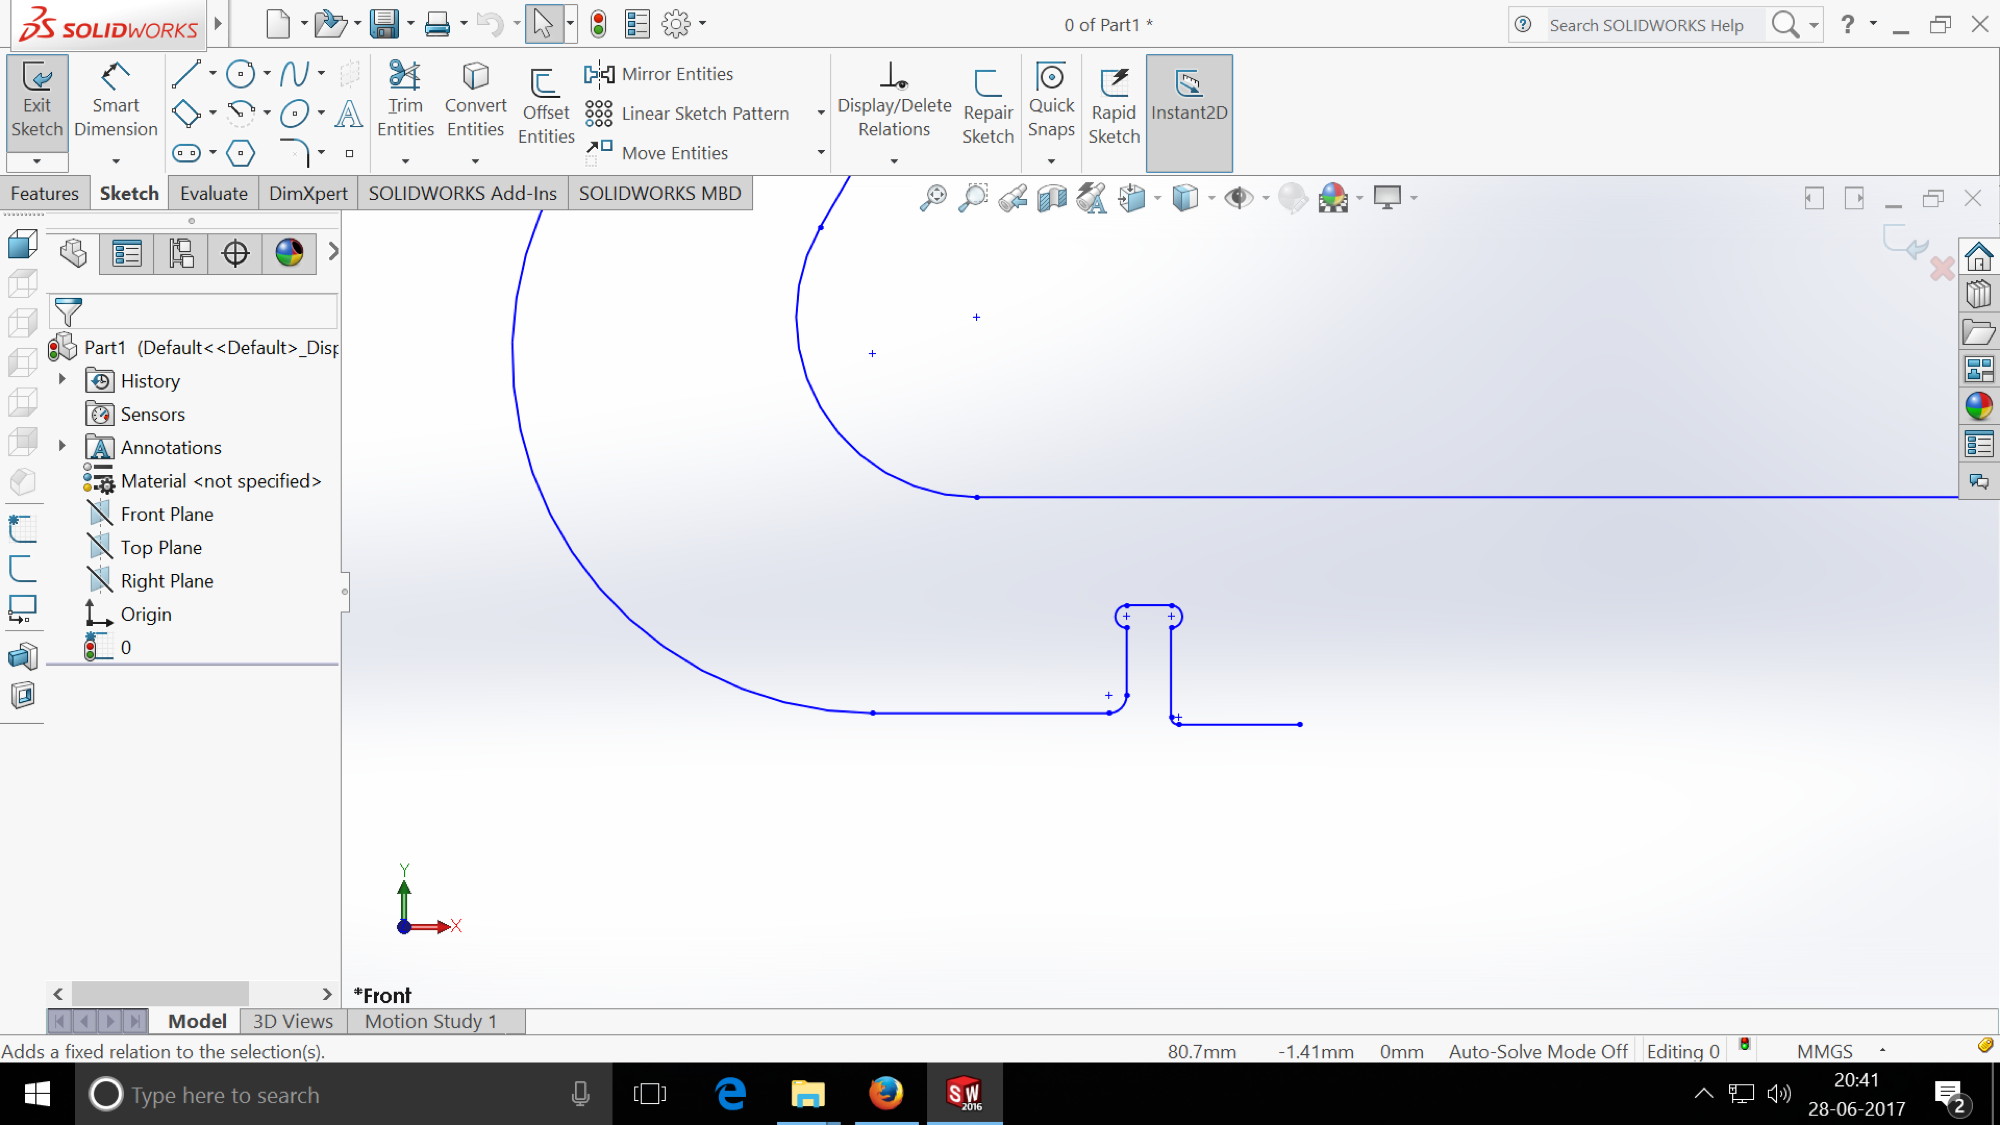Select Right Plane in the tree
The height and width of the screenshot is (1125, 2000).
(x=150, y=580)
